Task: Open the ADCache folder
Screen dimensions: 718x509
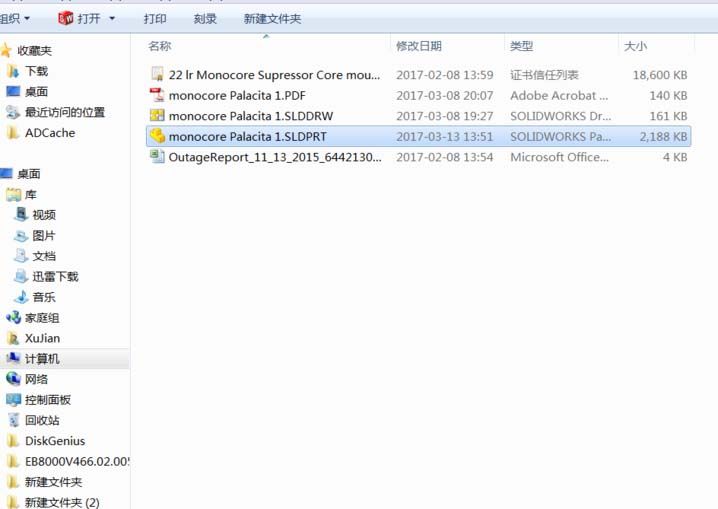Action: click(50, 133)
